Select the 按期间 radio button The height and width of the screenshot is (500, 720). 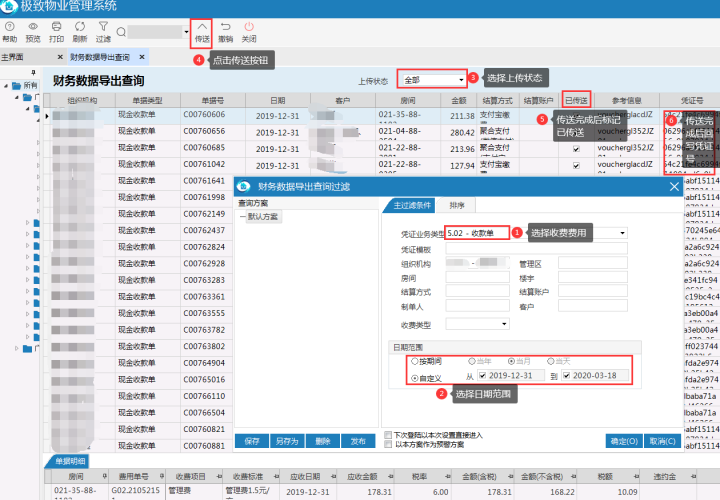tap(415, 361)
